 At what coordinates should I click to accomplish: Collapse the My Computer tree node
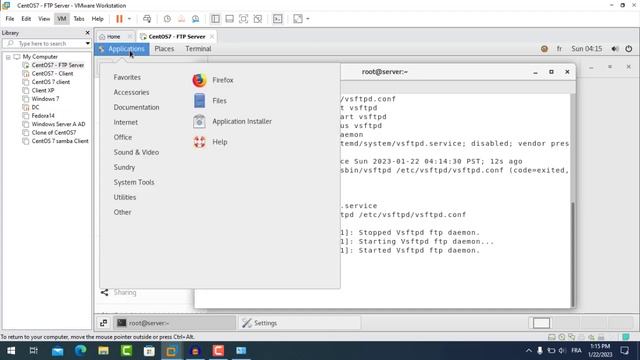click(x=8, y=57)
